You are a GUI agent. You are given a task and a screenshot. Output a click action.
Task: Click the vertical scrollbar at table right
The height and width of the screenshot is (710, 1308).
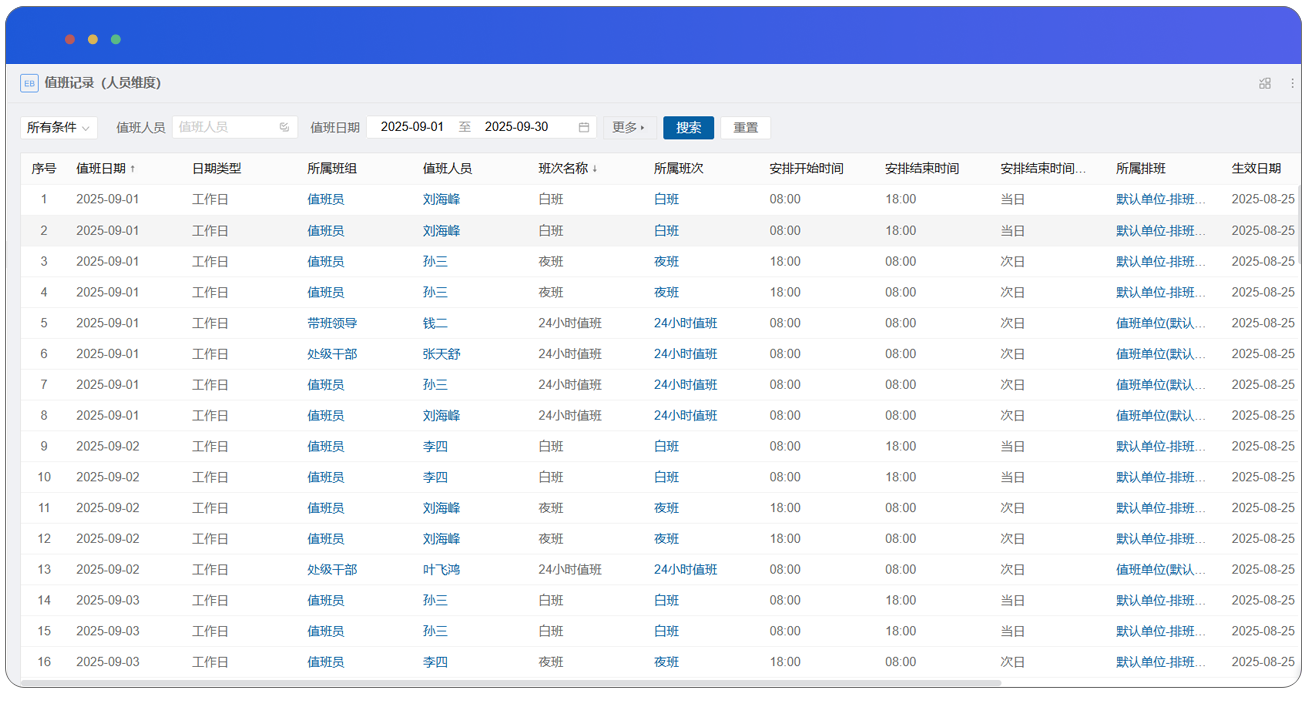[1299, 225]
